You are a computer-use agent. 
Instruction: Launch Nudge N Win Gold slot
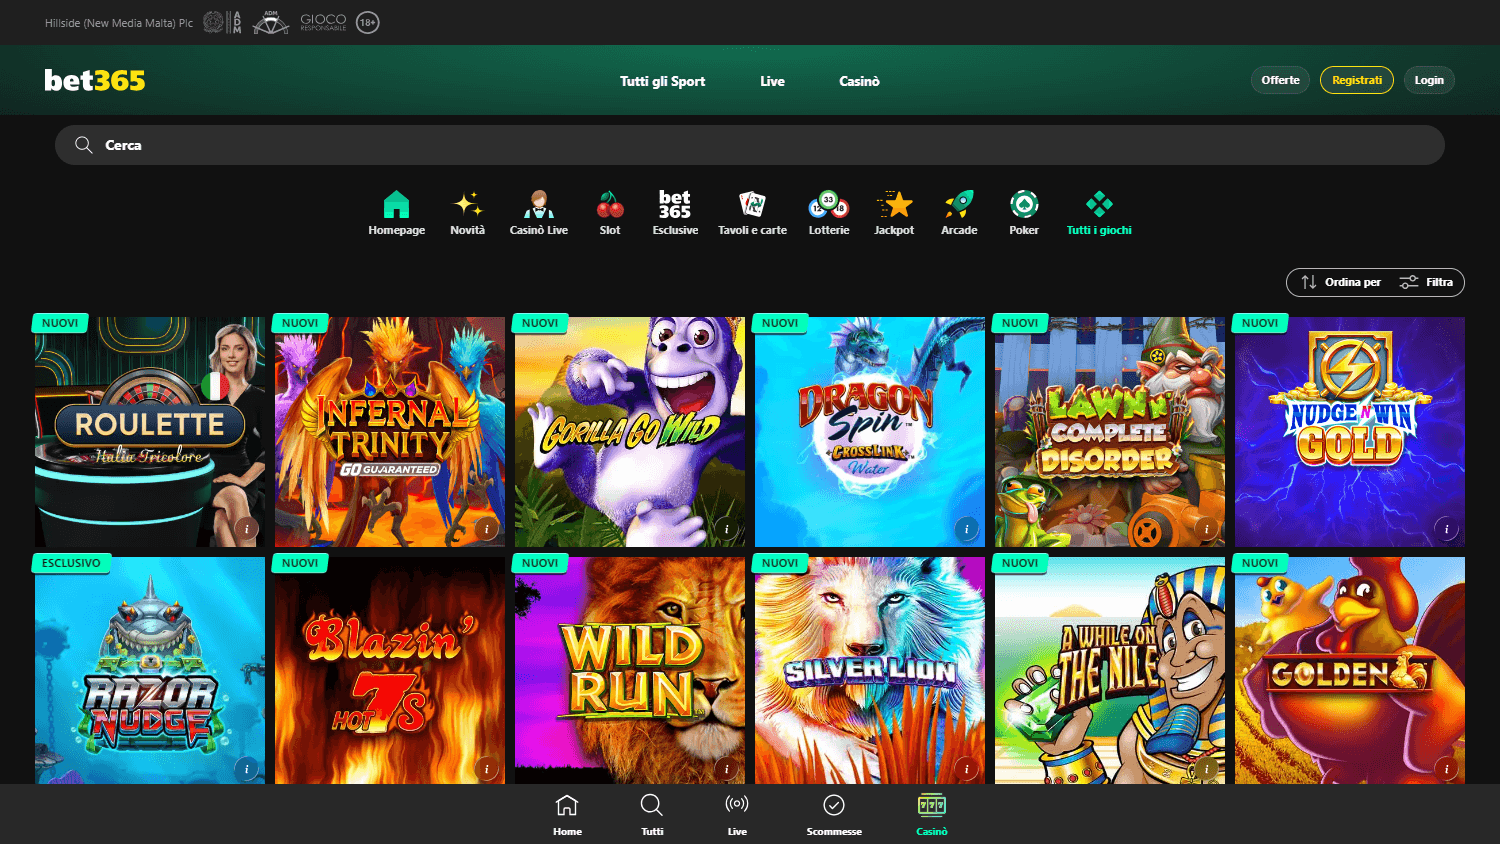tap(1350, 432)
